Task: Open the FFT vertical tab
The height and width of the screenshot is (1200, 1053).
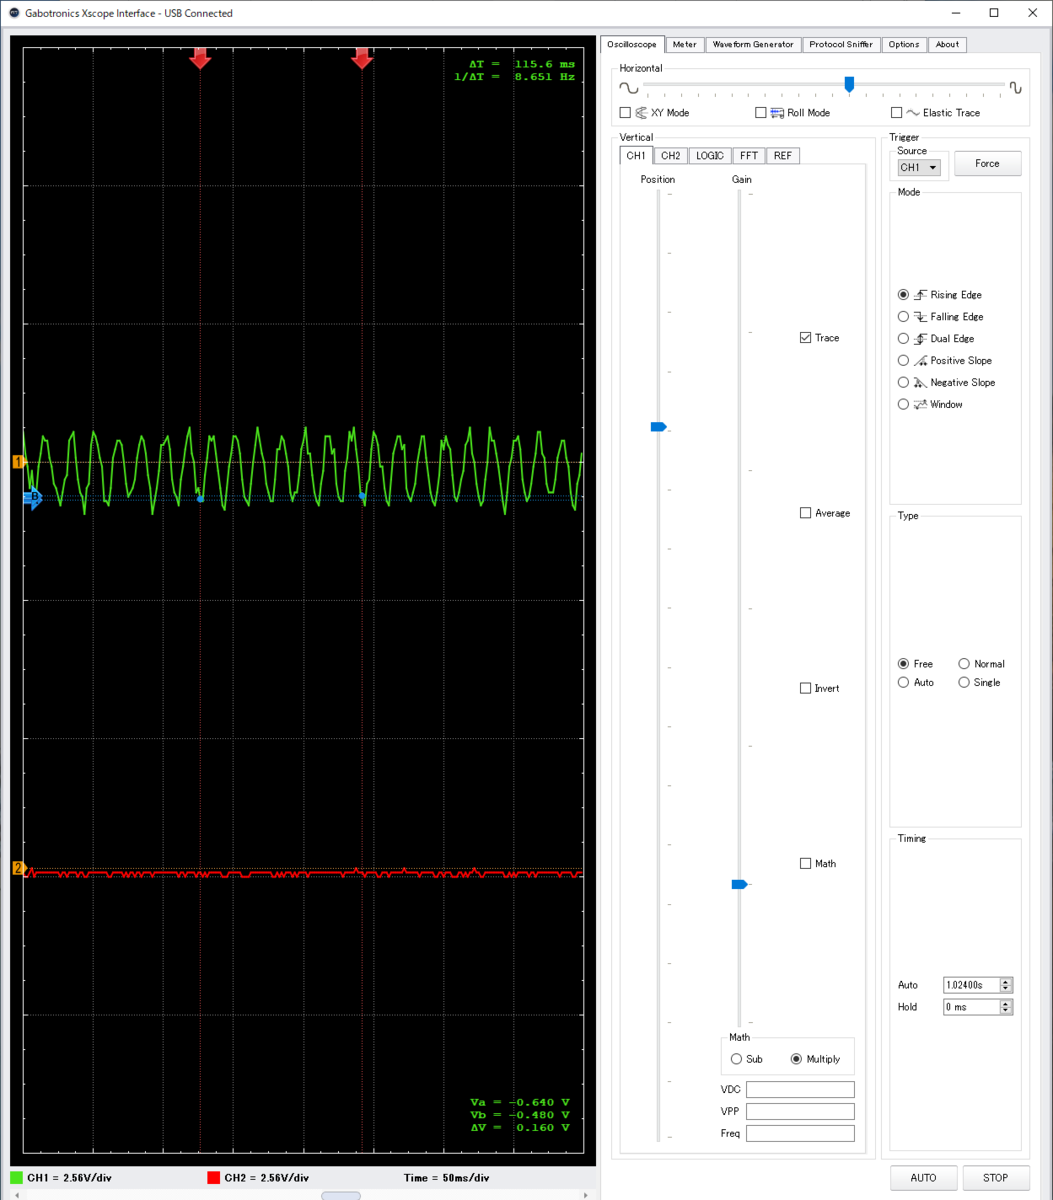Action: [747, 155]
